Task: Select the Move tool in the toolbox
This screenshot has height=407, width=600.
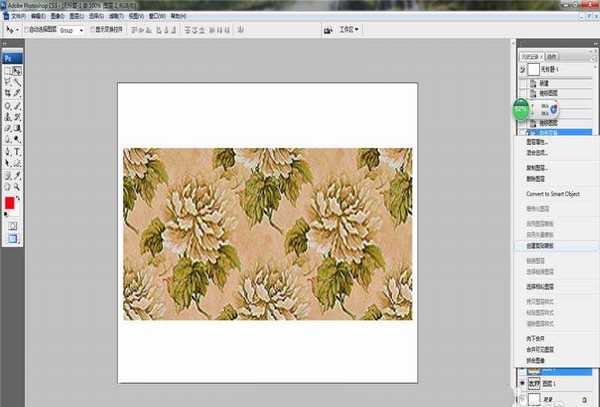Action: pyautogui.click(x=19, y=71)
